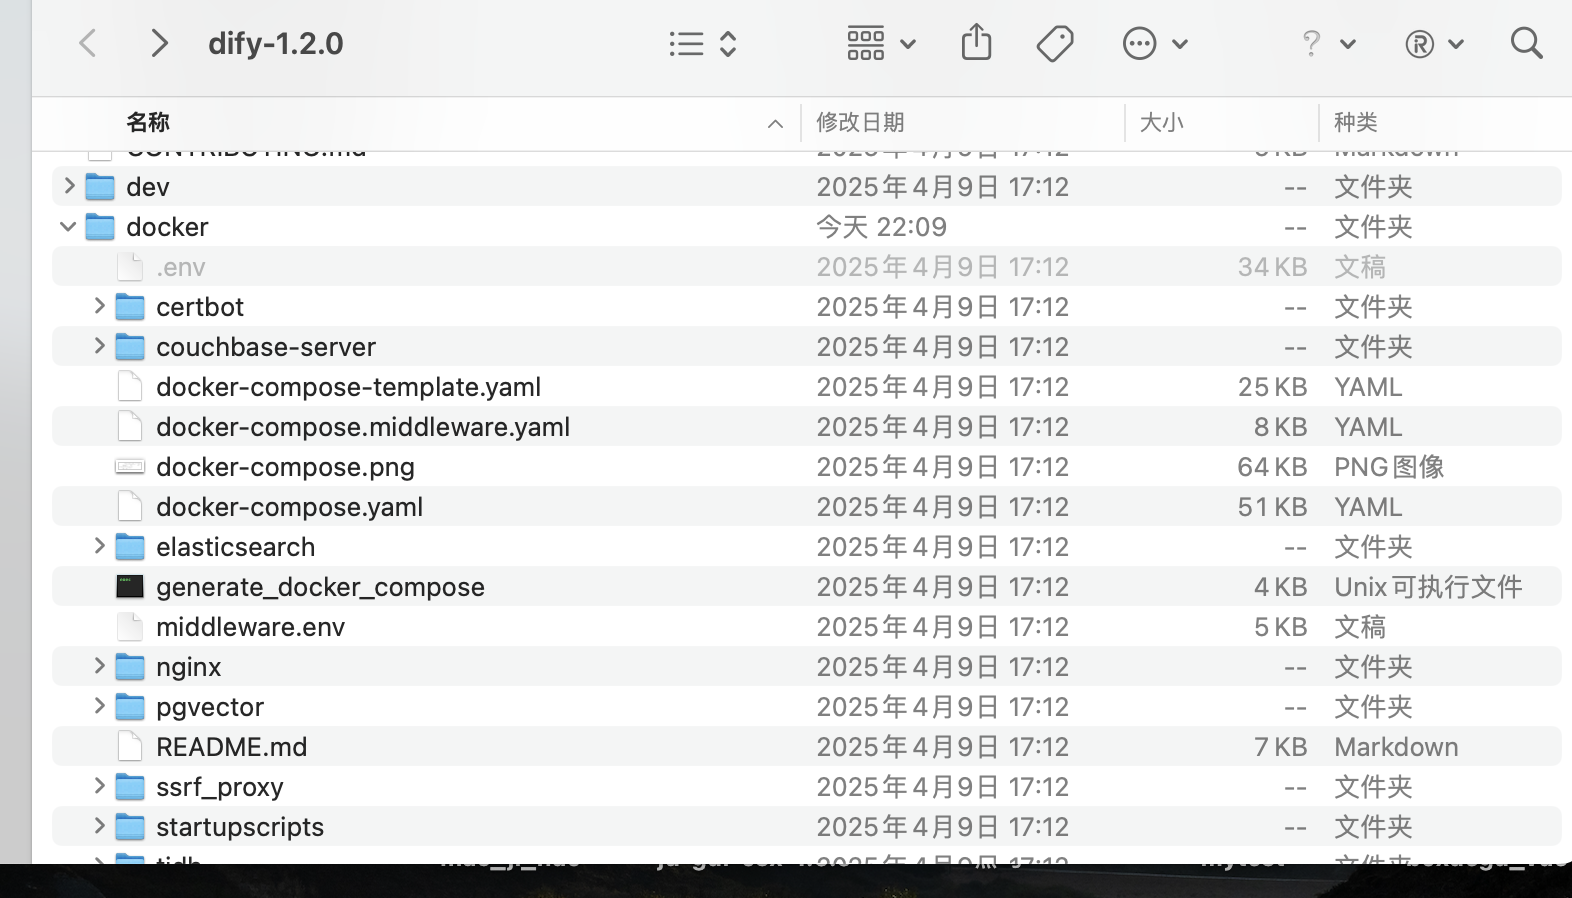Viewport: 1572px width, 898px height.
Task: Toggle the sort direction caret
Action: point(775,123)
